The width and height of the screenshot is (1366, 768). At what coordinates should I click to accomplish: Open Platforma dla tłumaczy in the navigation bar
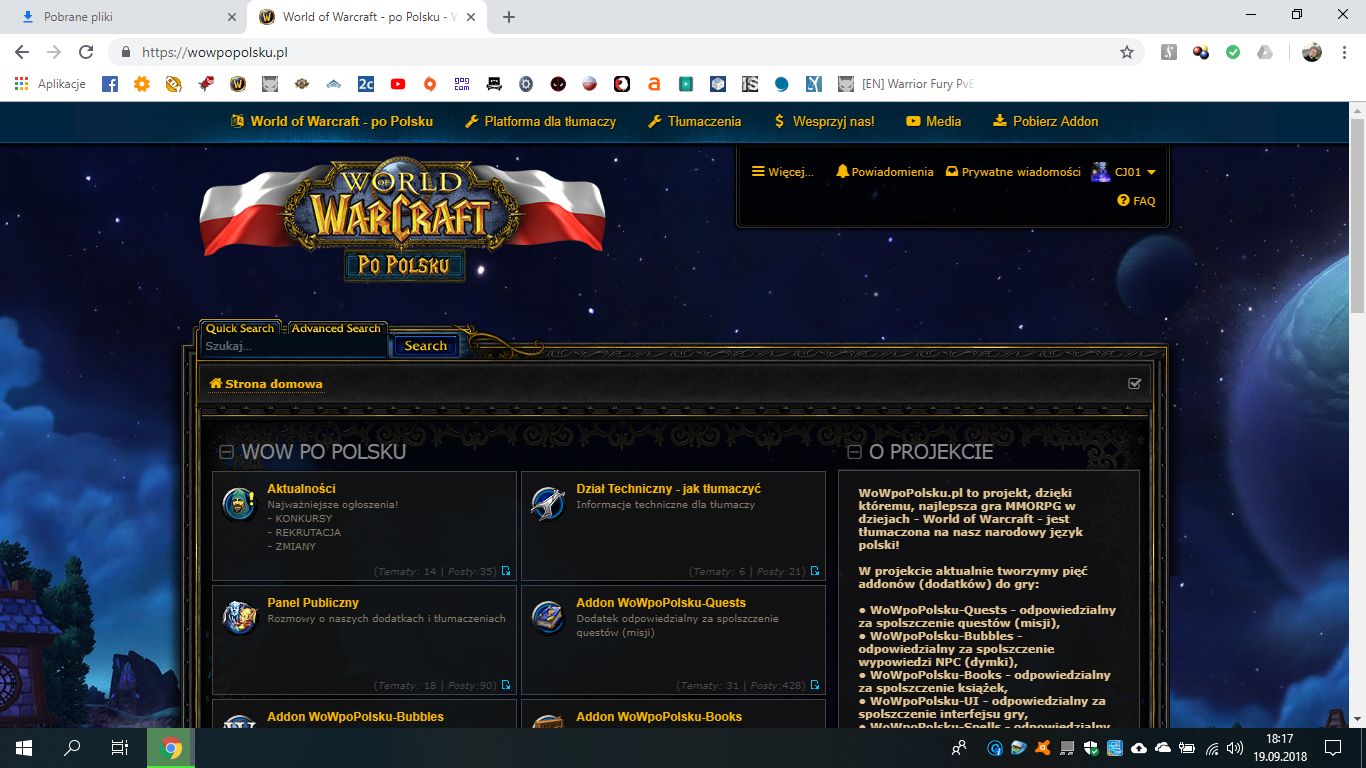540,121
